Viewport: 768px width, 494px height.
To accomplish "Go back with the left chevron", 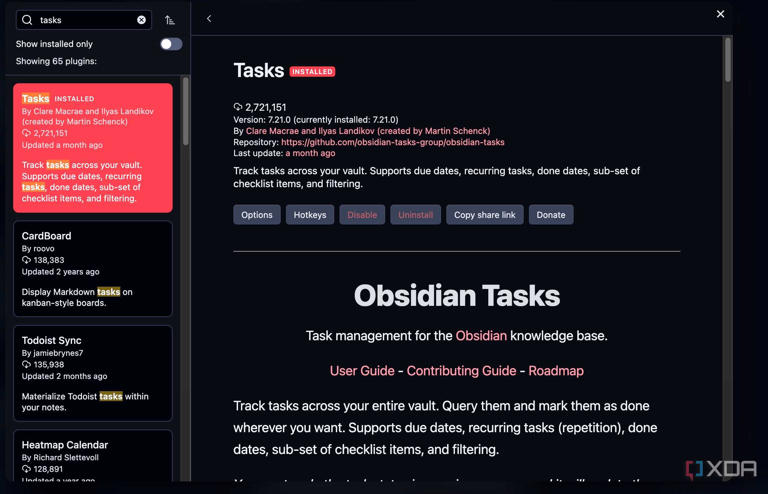I will [x=209, y=19].
